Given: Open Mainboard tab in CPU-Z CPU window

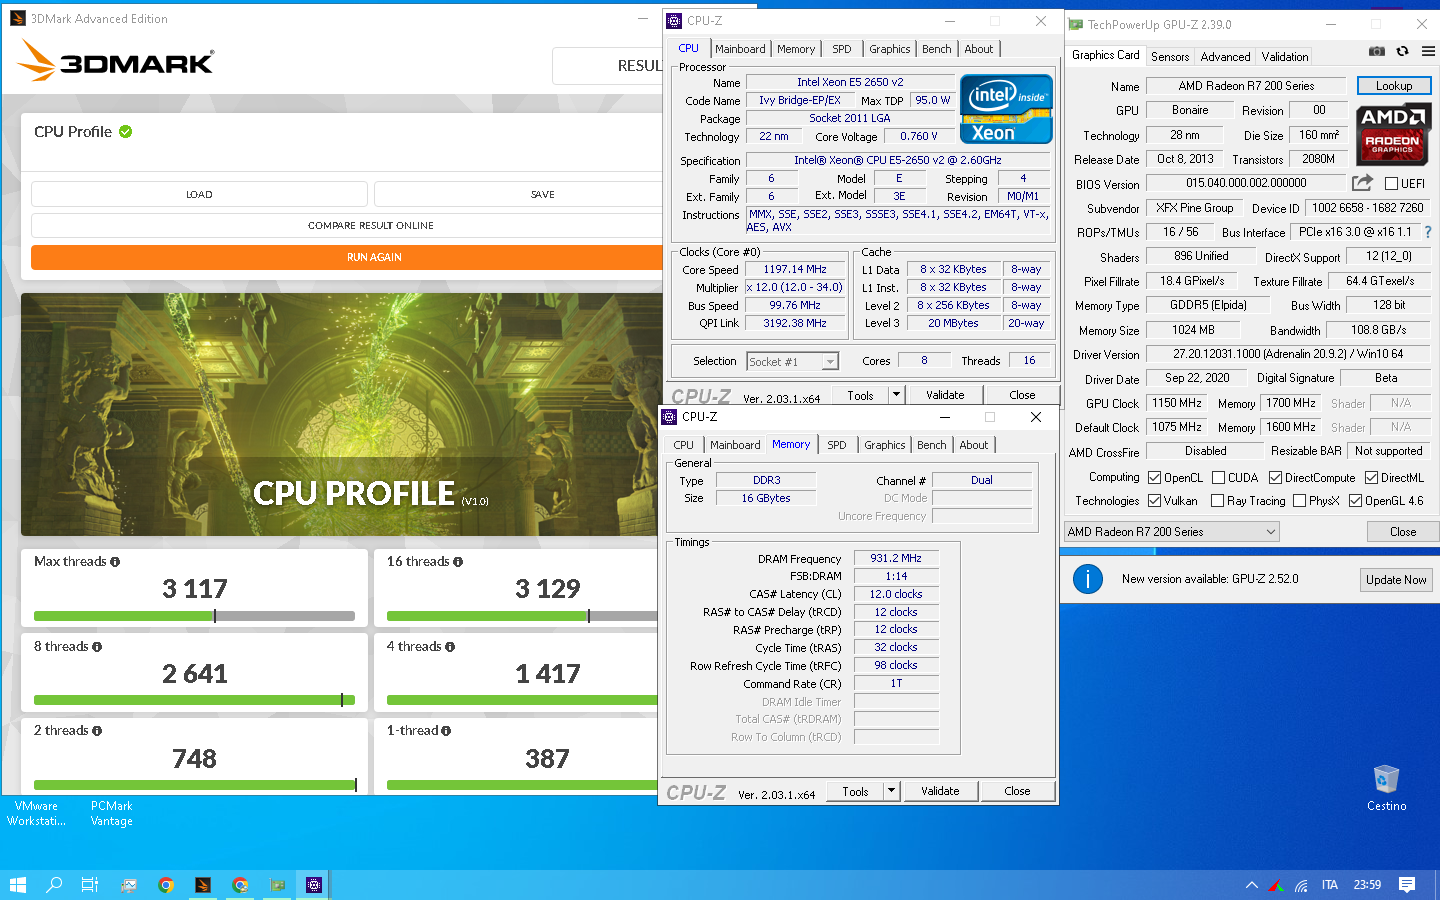Looking at the screenshot, I should click(740, 49).
